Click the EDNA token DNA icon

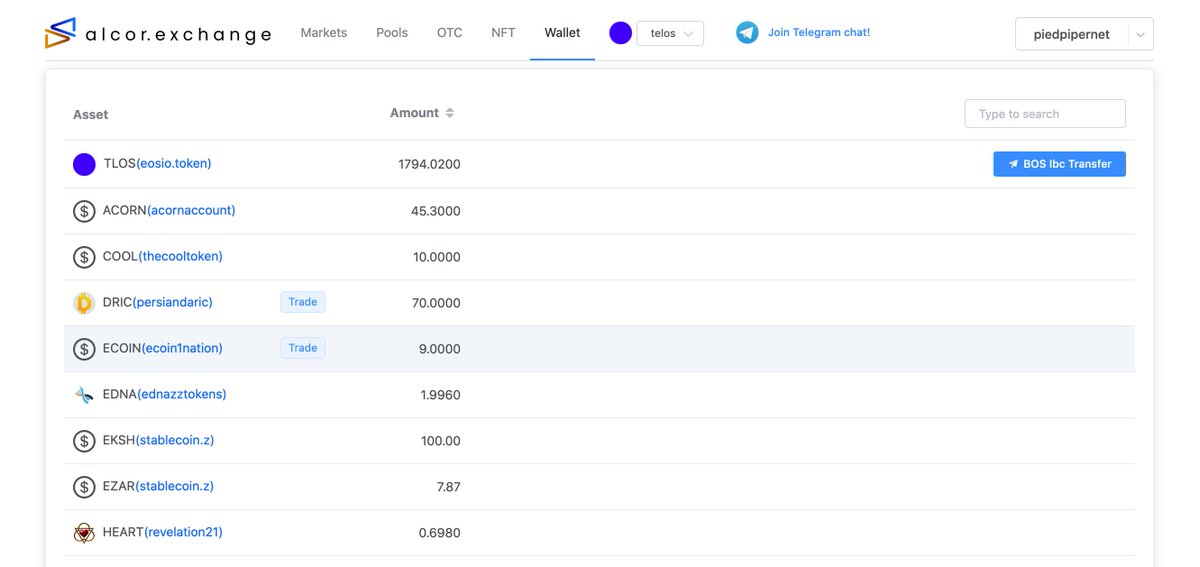(x=84, y=395)
